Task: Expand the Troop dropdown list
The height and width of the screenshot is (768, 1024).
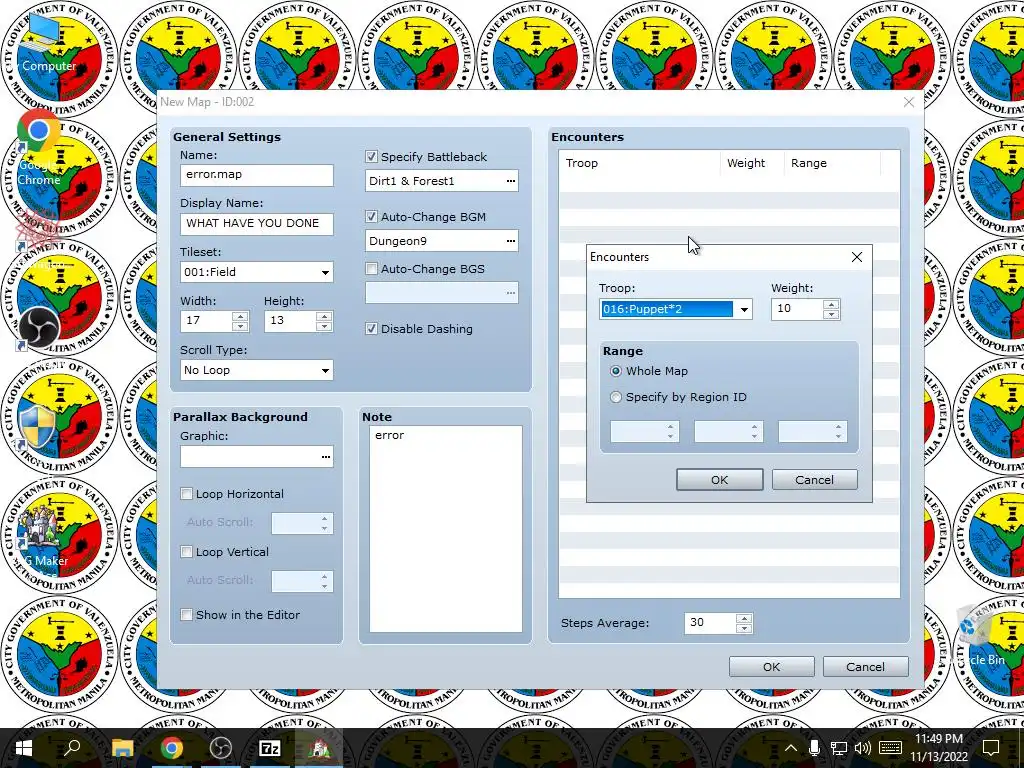Action: click(x=744, y=310)
